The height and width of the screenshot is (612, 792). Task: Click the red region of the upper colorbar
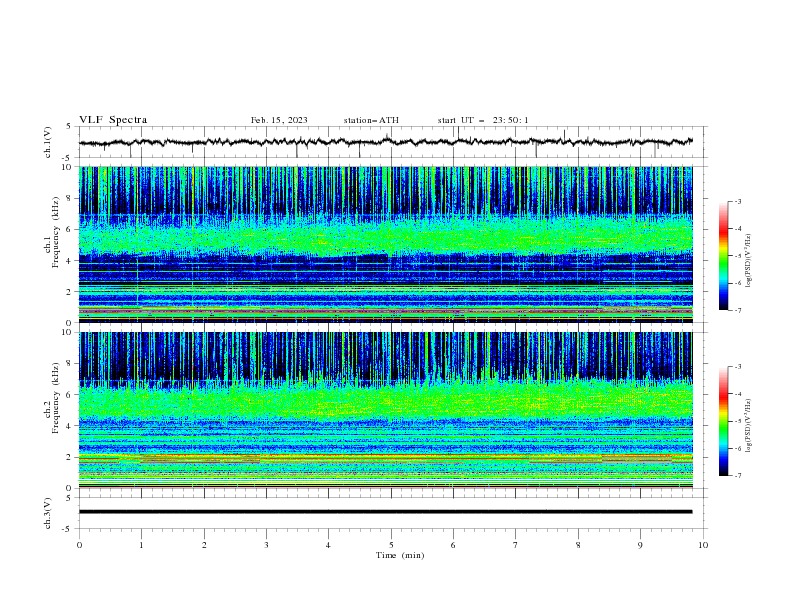723,230
